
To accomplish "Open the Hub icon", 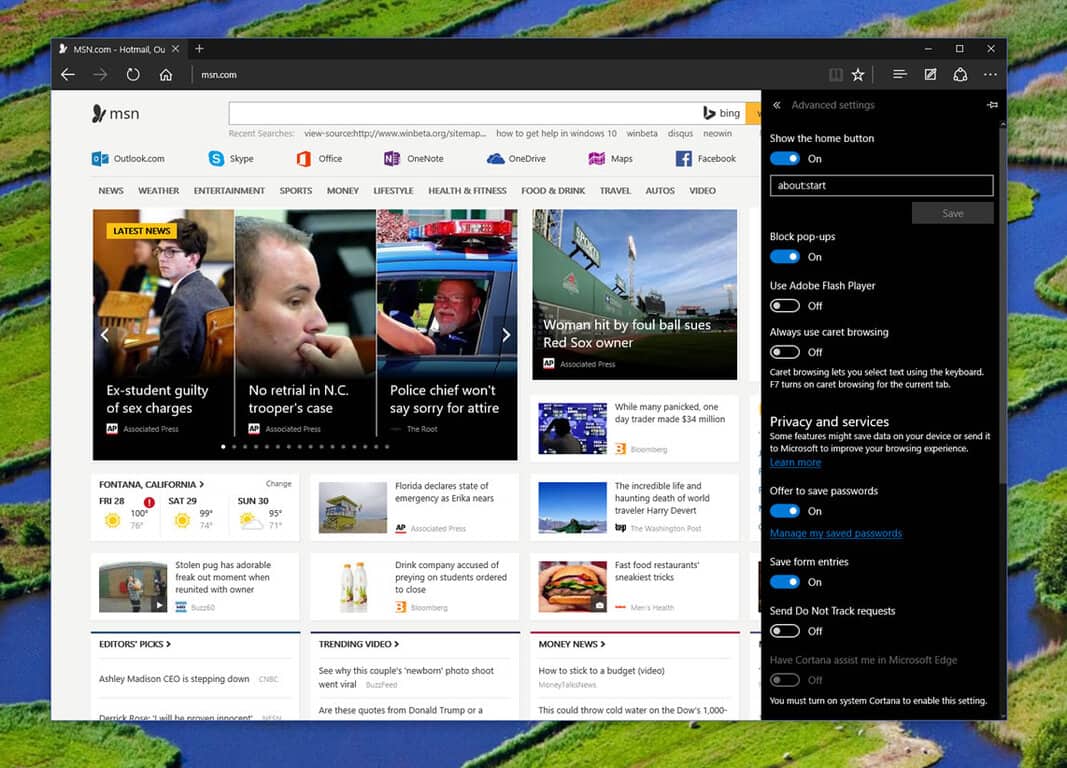I will pos(900,75).
